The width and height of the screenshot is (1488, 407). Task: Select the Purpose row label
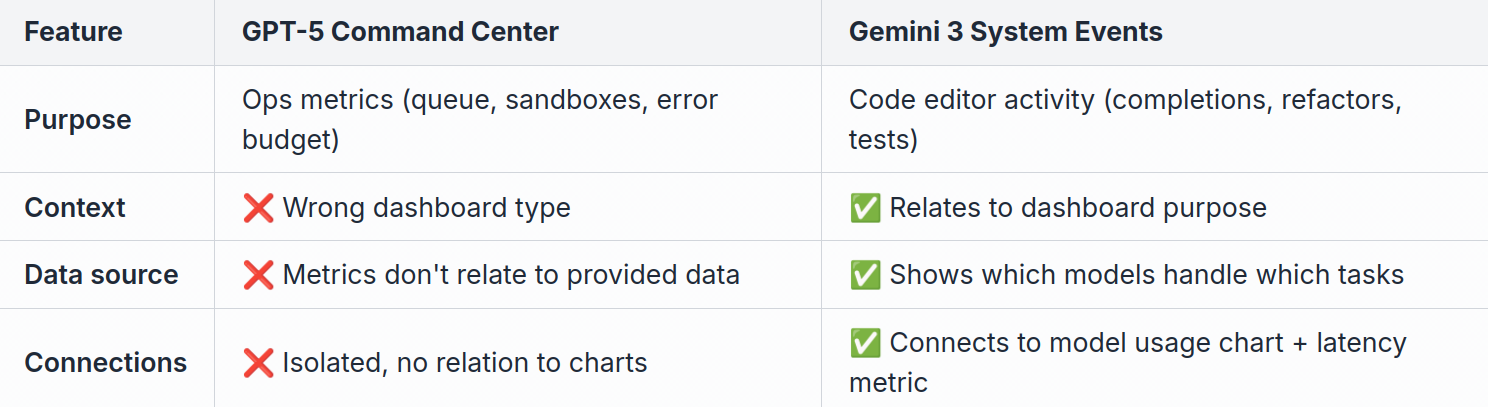tap(78, 120)
